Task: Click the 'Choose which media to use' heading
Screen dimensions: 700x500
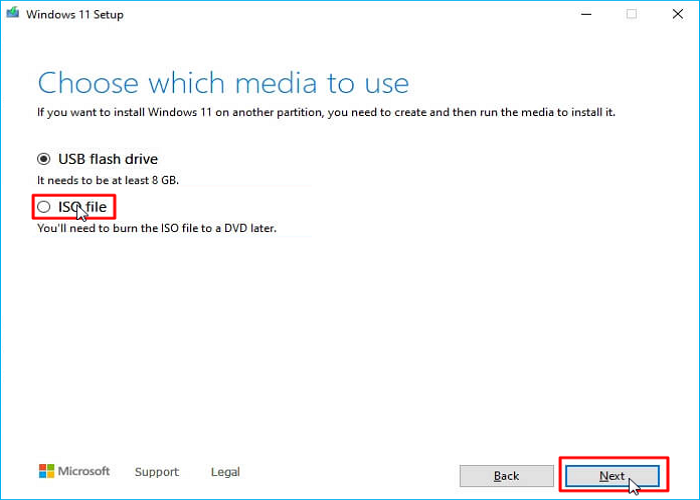Action: [223, 83]
